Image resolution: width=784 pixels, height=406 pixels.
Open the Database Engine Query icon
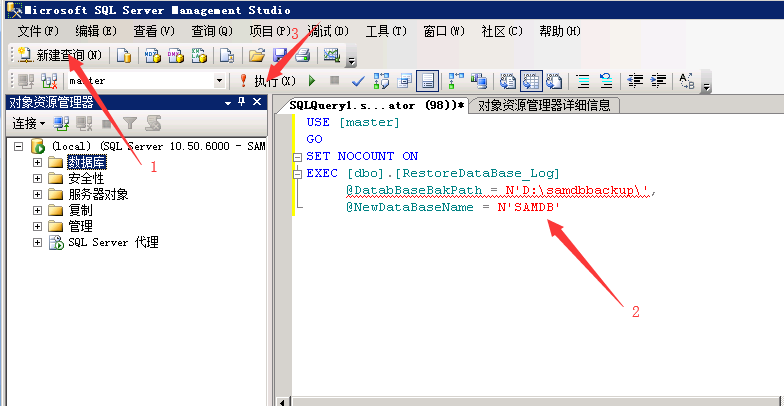coord(124,56)
